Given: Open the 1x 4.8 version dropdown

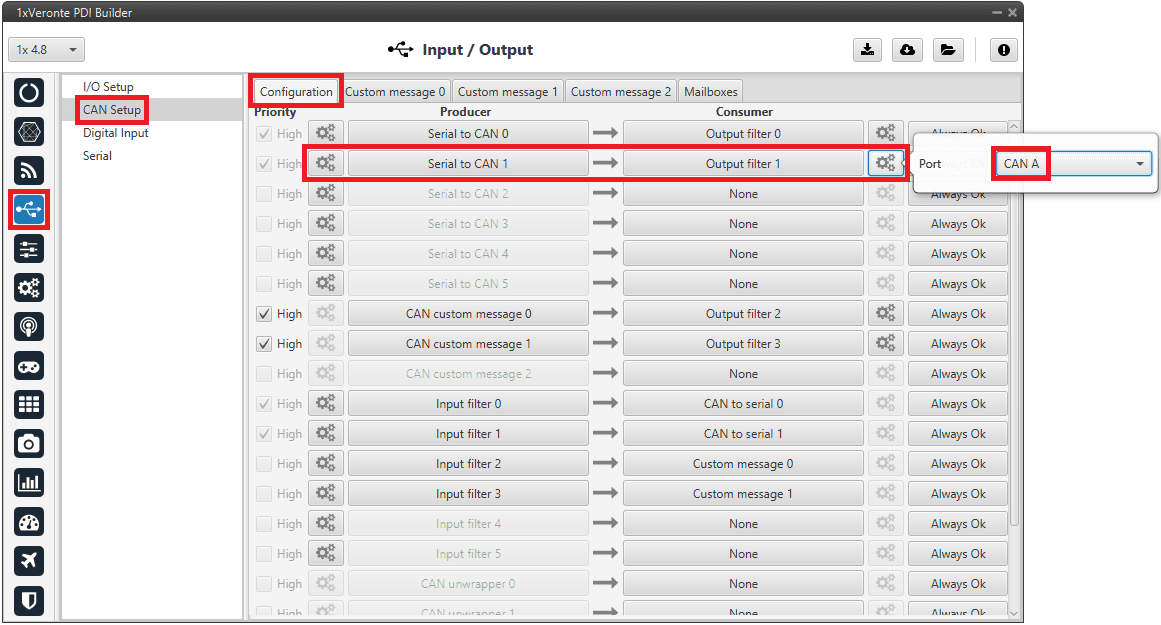Looking at the screenshot, I should click(46, 50).
